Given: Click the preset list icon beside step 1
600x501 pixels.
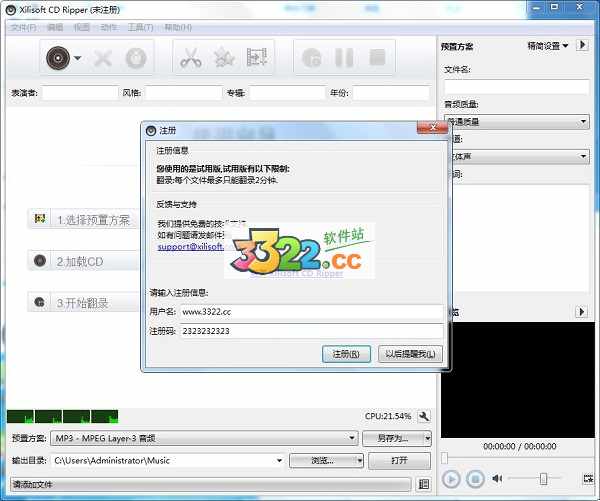Looking at the screenshot, I should [x=40, y=219].
